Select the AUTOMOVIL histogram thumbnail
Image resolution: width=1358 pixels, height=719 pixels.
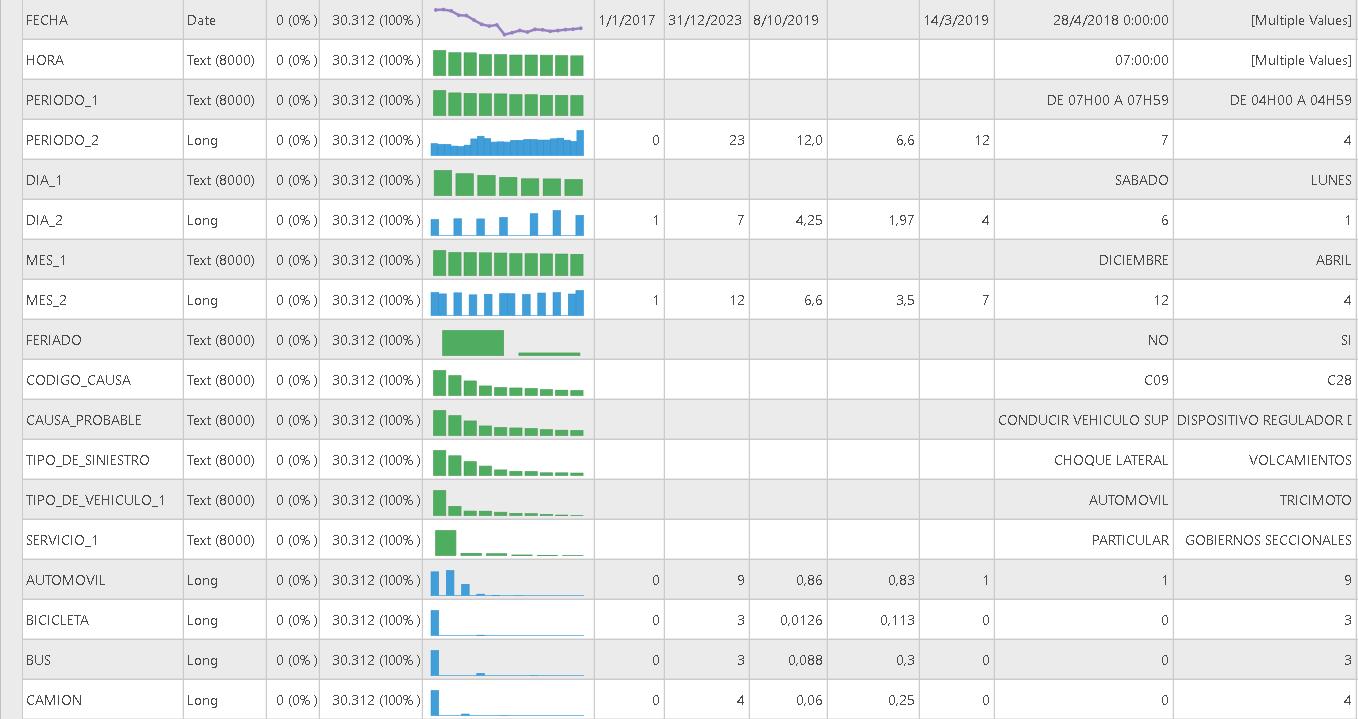tap(508, 582)
